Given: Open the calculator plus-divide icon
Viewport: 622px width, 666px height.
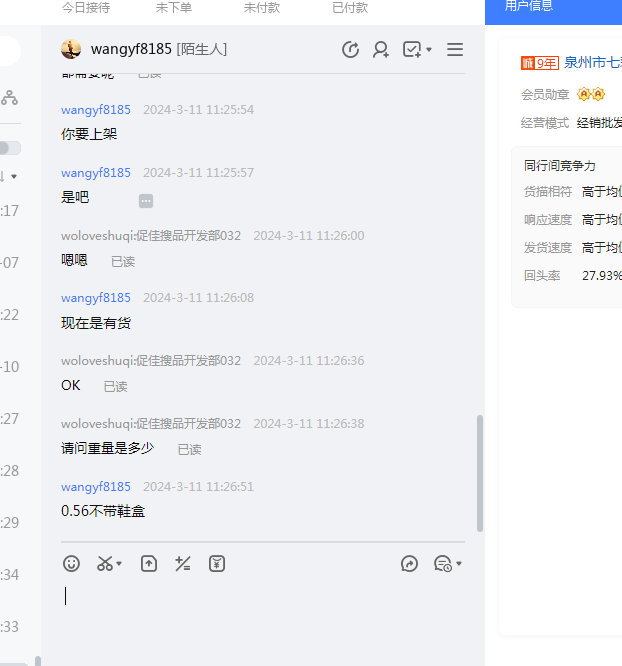Looking at the screenshot, I should pos(183,564).
